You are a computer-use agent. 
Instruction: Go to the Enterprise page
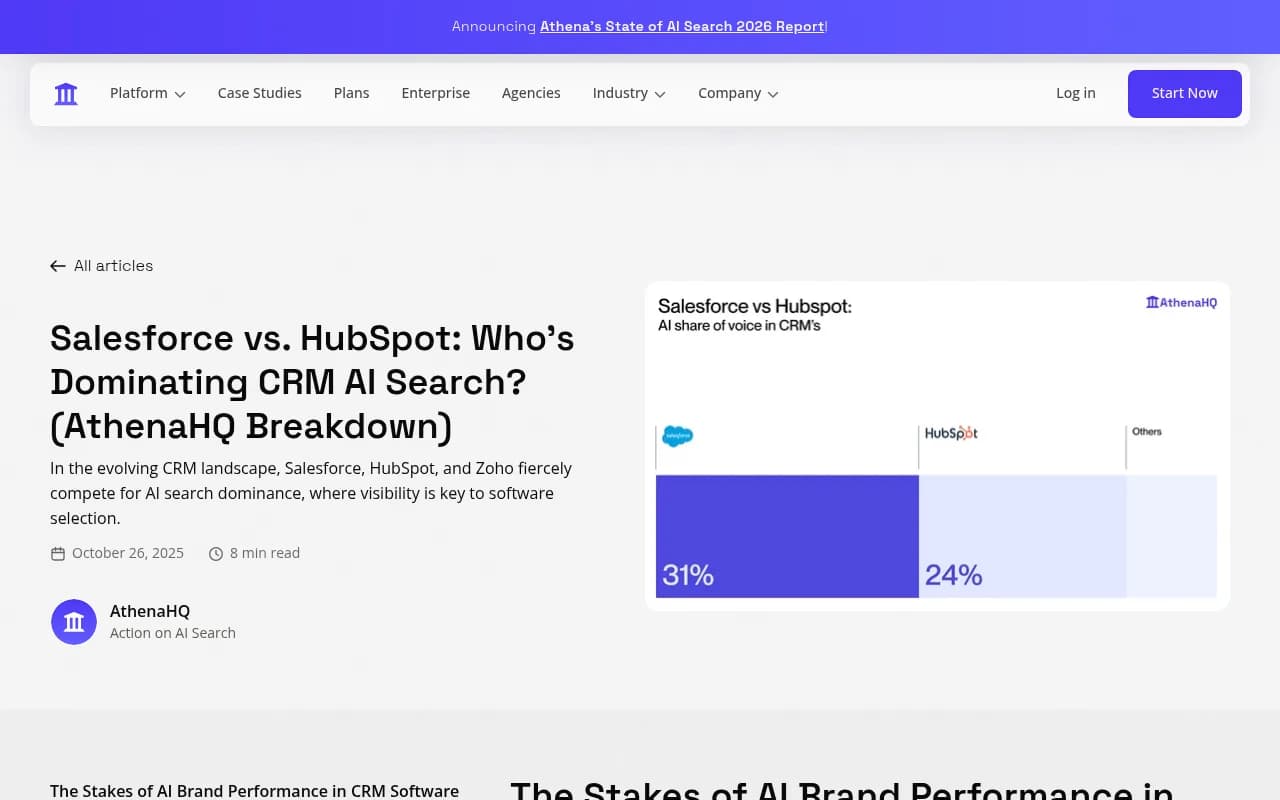click(436, 93)
